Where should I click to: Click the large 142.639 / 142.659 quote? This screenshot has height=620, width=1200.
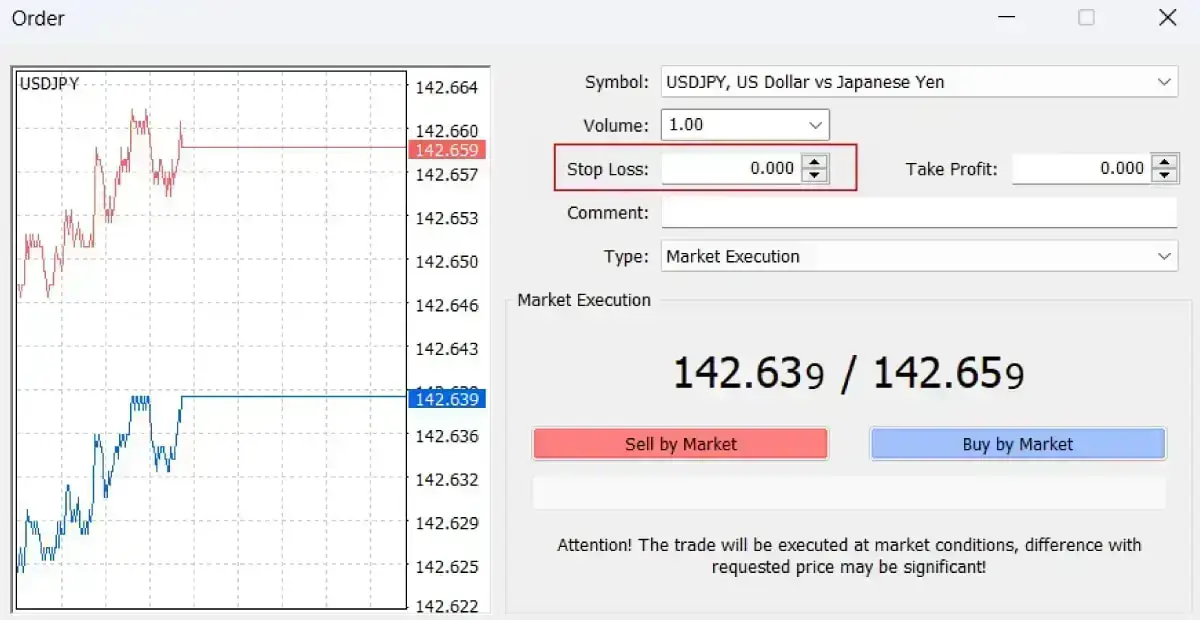(848, 374)
